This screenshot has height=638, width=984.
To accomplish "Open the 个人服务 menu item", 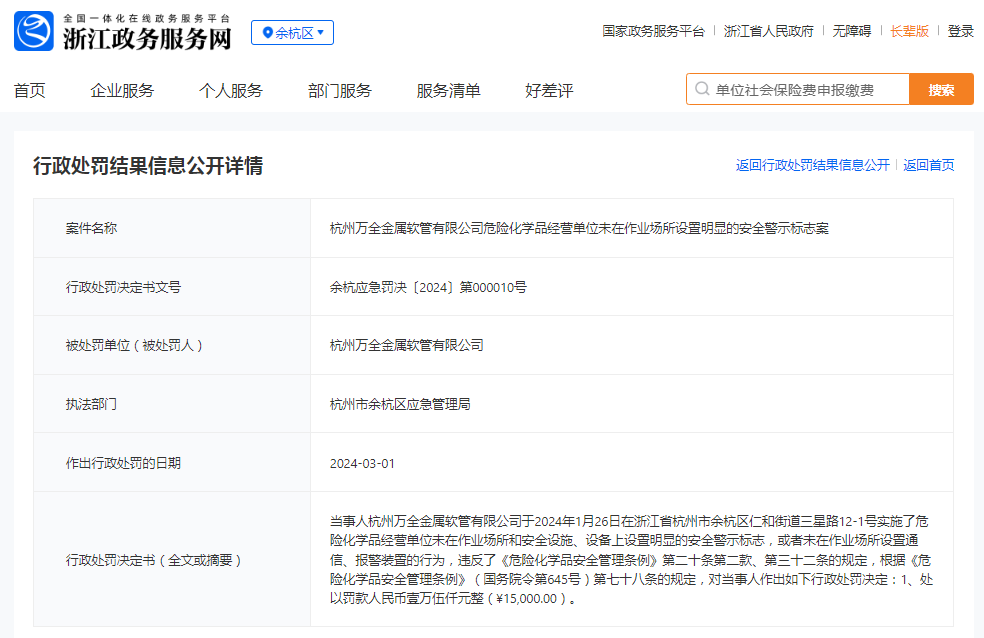I will 231,90.
